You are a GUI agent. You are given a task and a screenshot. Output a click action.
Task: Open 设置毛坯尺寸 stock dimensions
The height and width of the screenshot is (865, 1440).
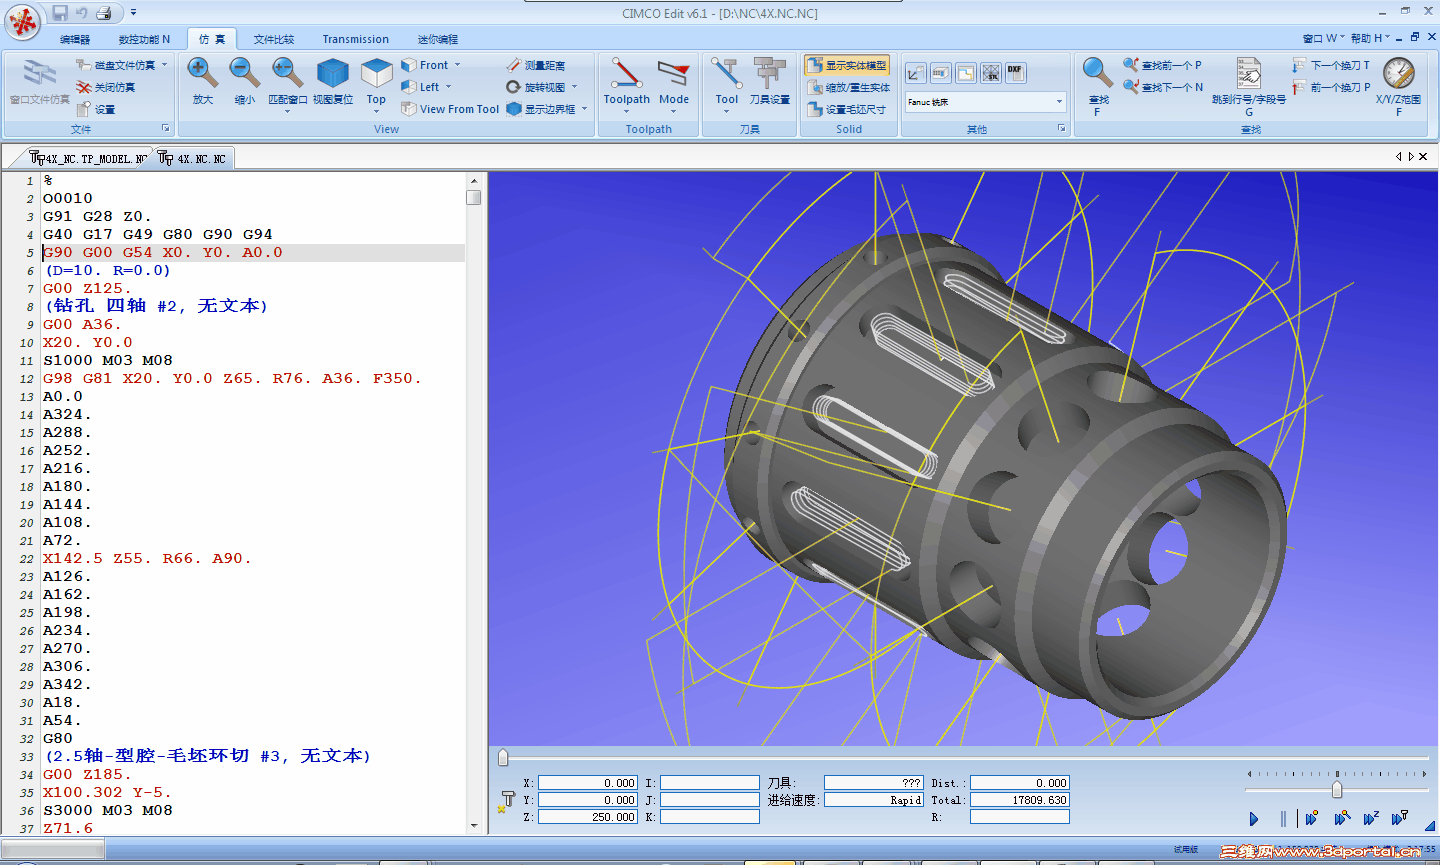click(x=846, y=109)
